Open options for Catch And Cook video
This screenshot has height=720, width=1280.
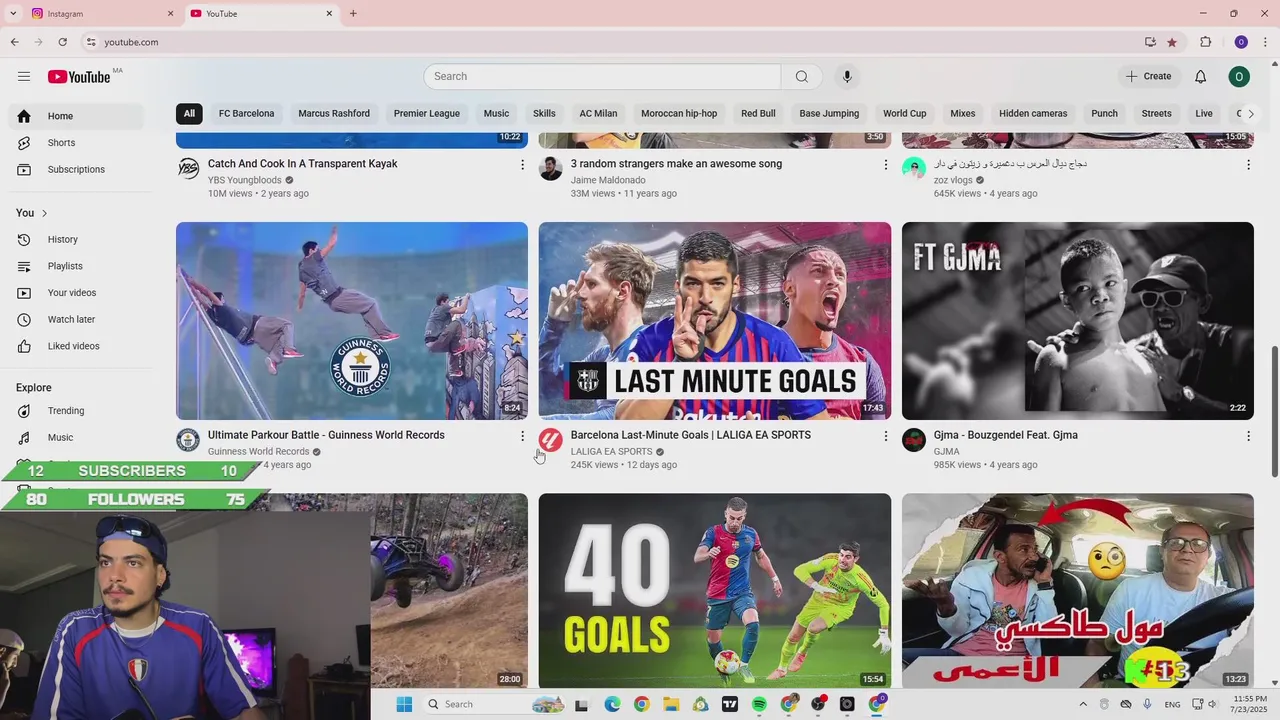tap(522, 165)
